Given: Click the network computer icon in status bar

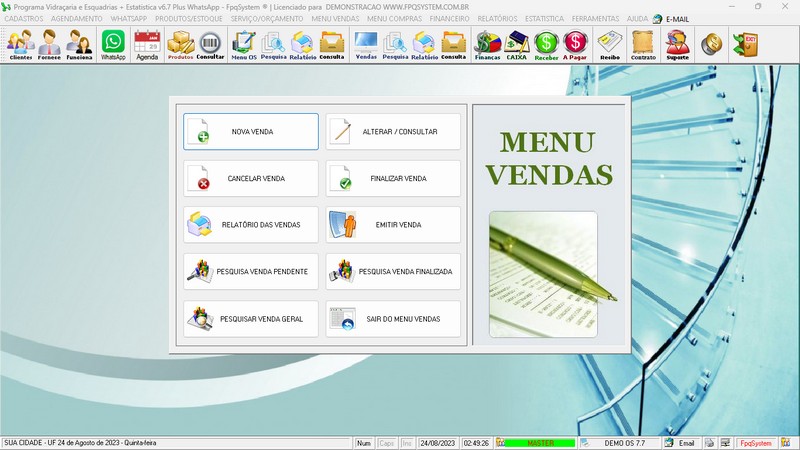Looking at the screenshot, I should pyautogui.click(x=725, y=443).
